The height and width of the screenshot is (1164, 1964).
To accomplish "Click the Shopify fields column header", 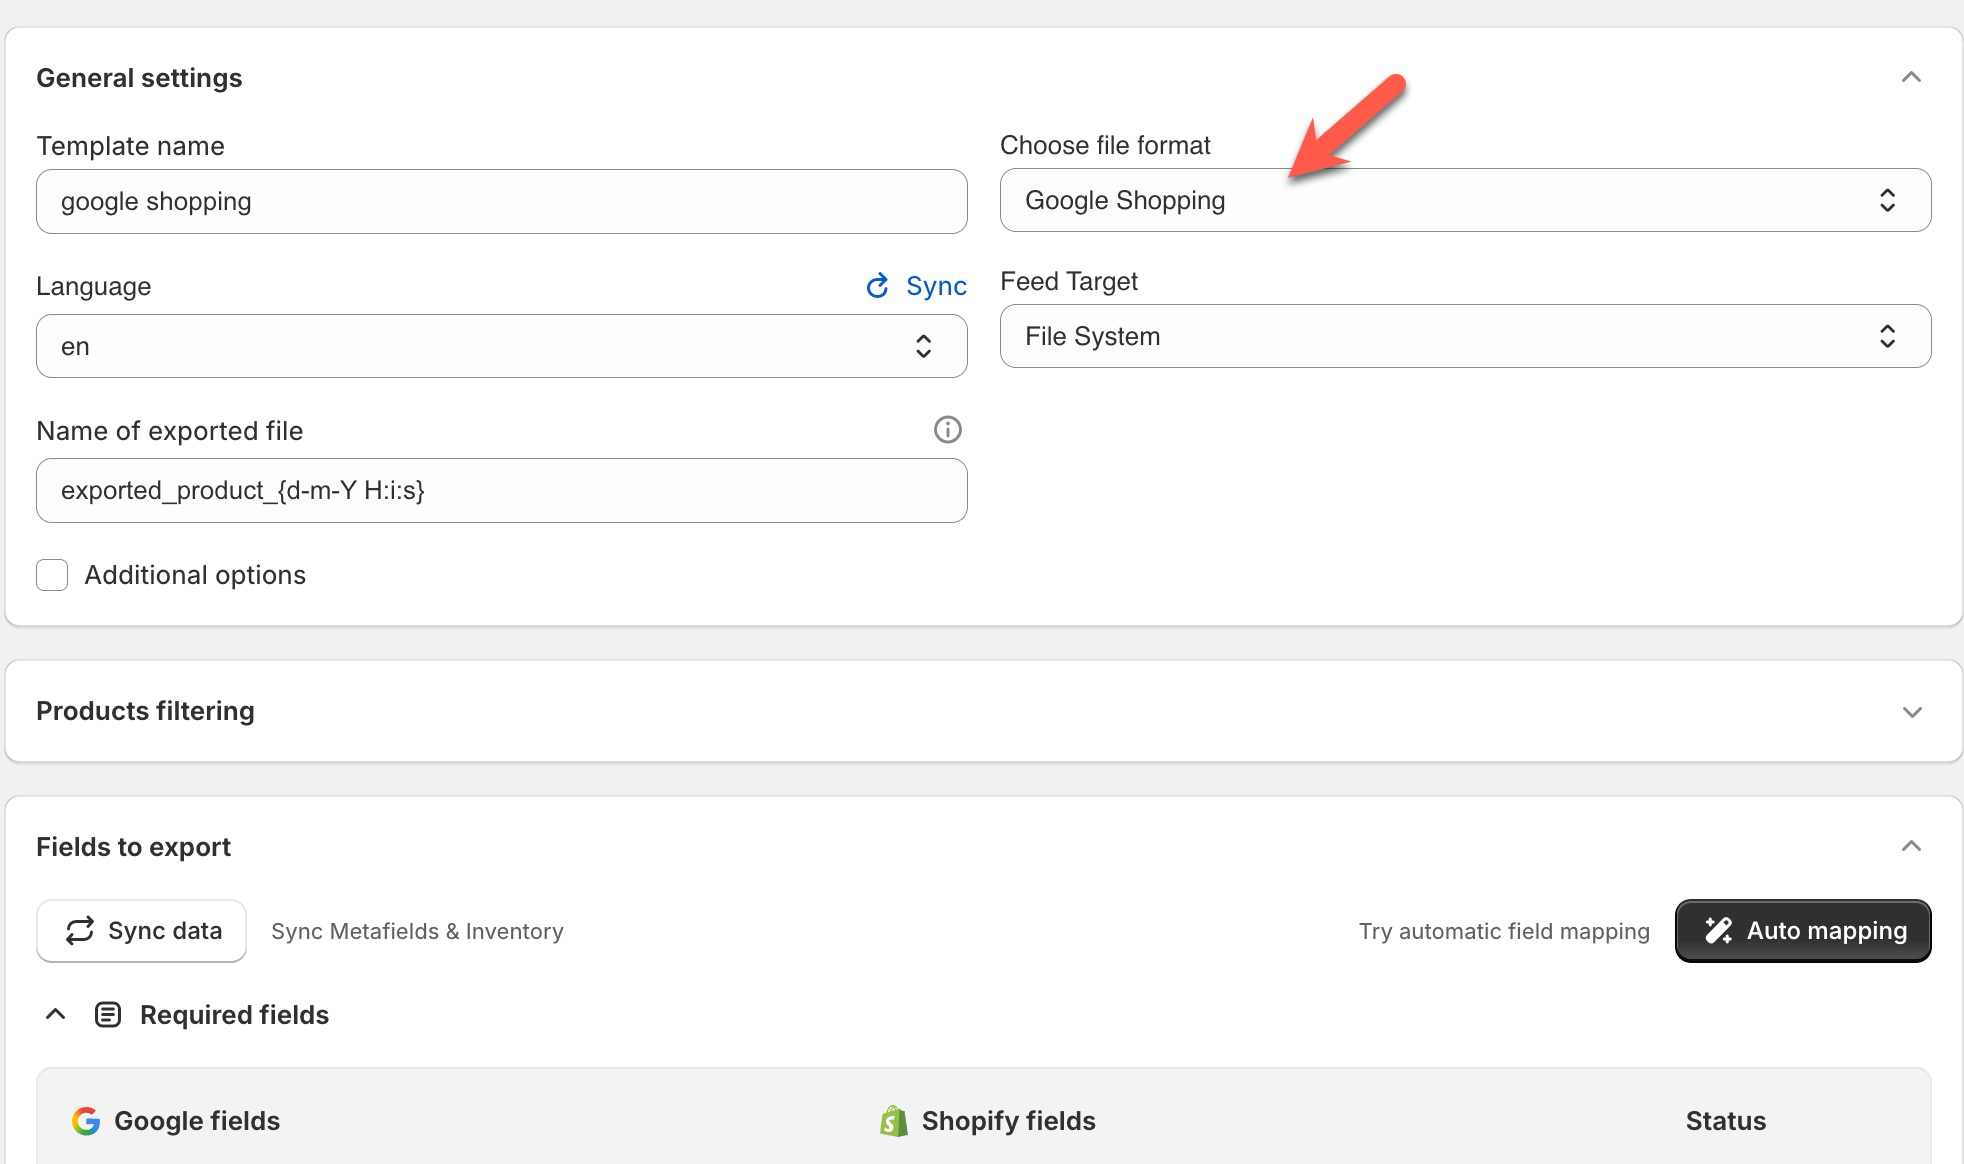I will (1008, 1121).
